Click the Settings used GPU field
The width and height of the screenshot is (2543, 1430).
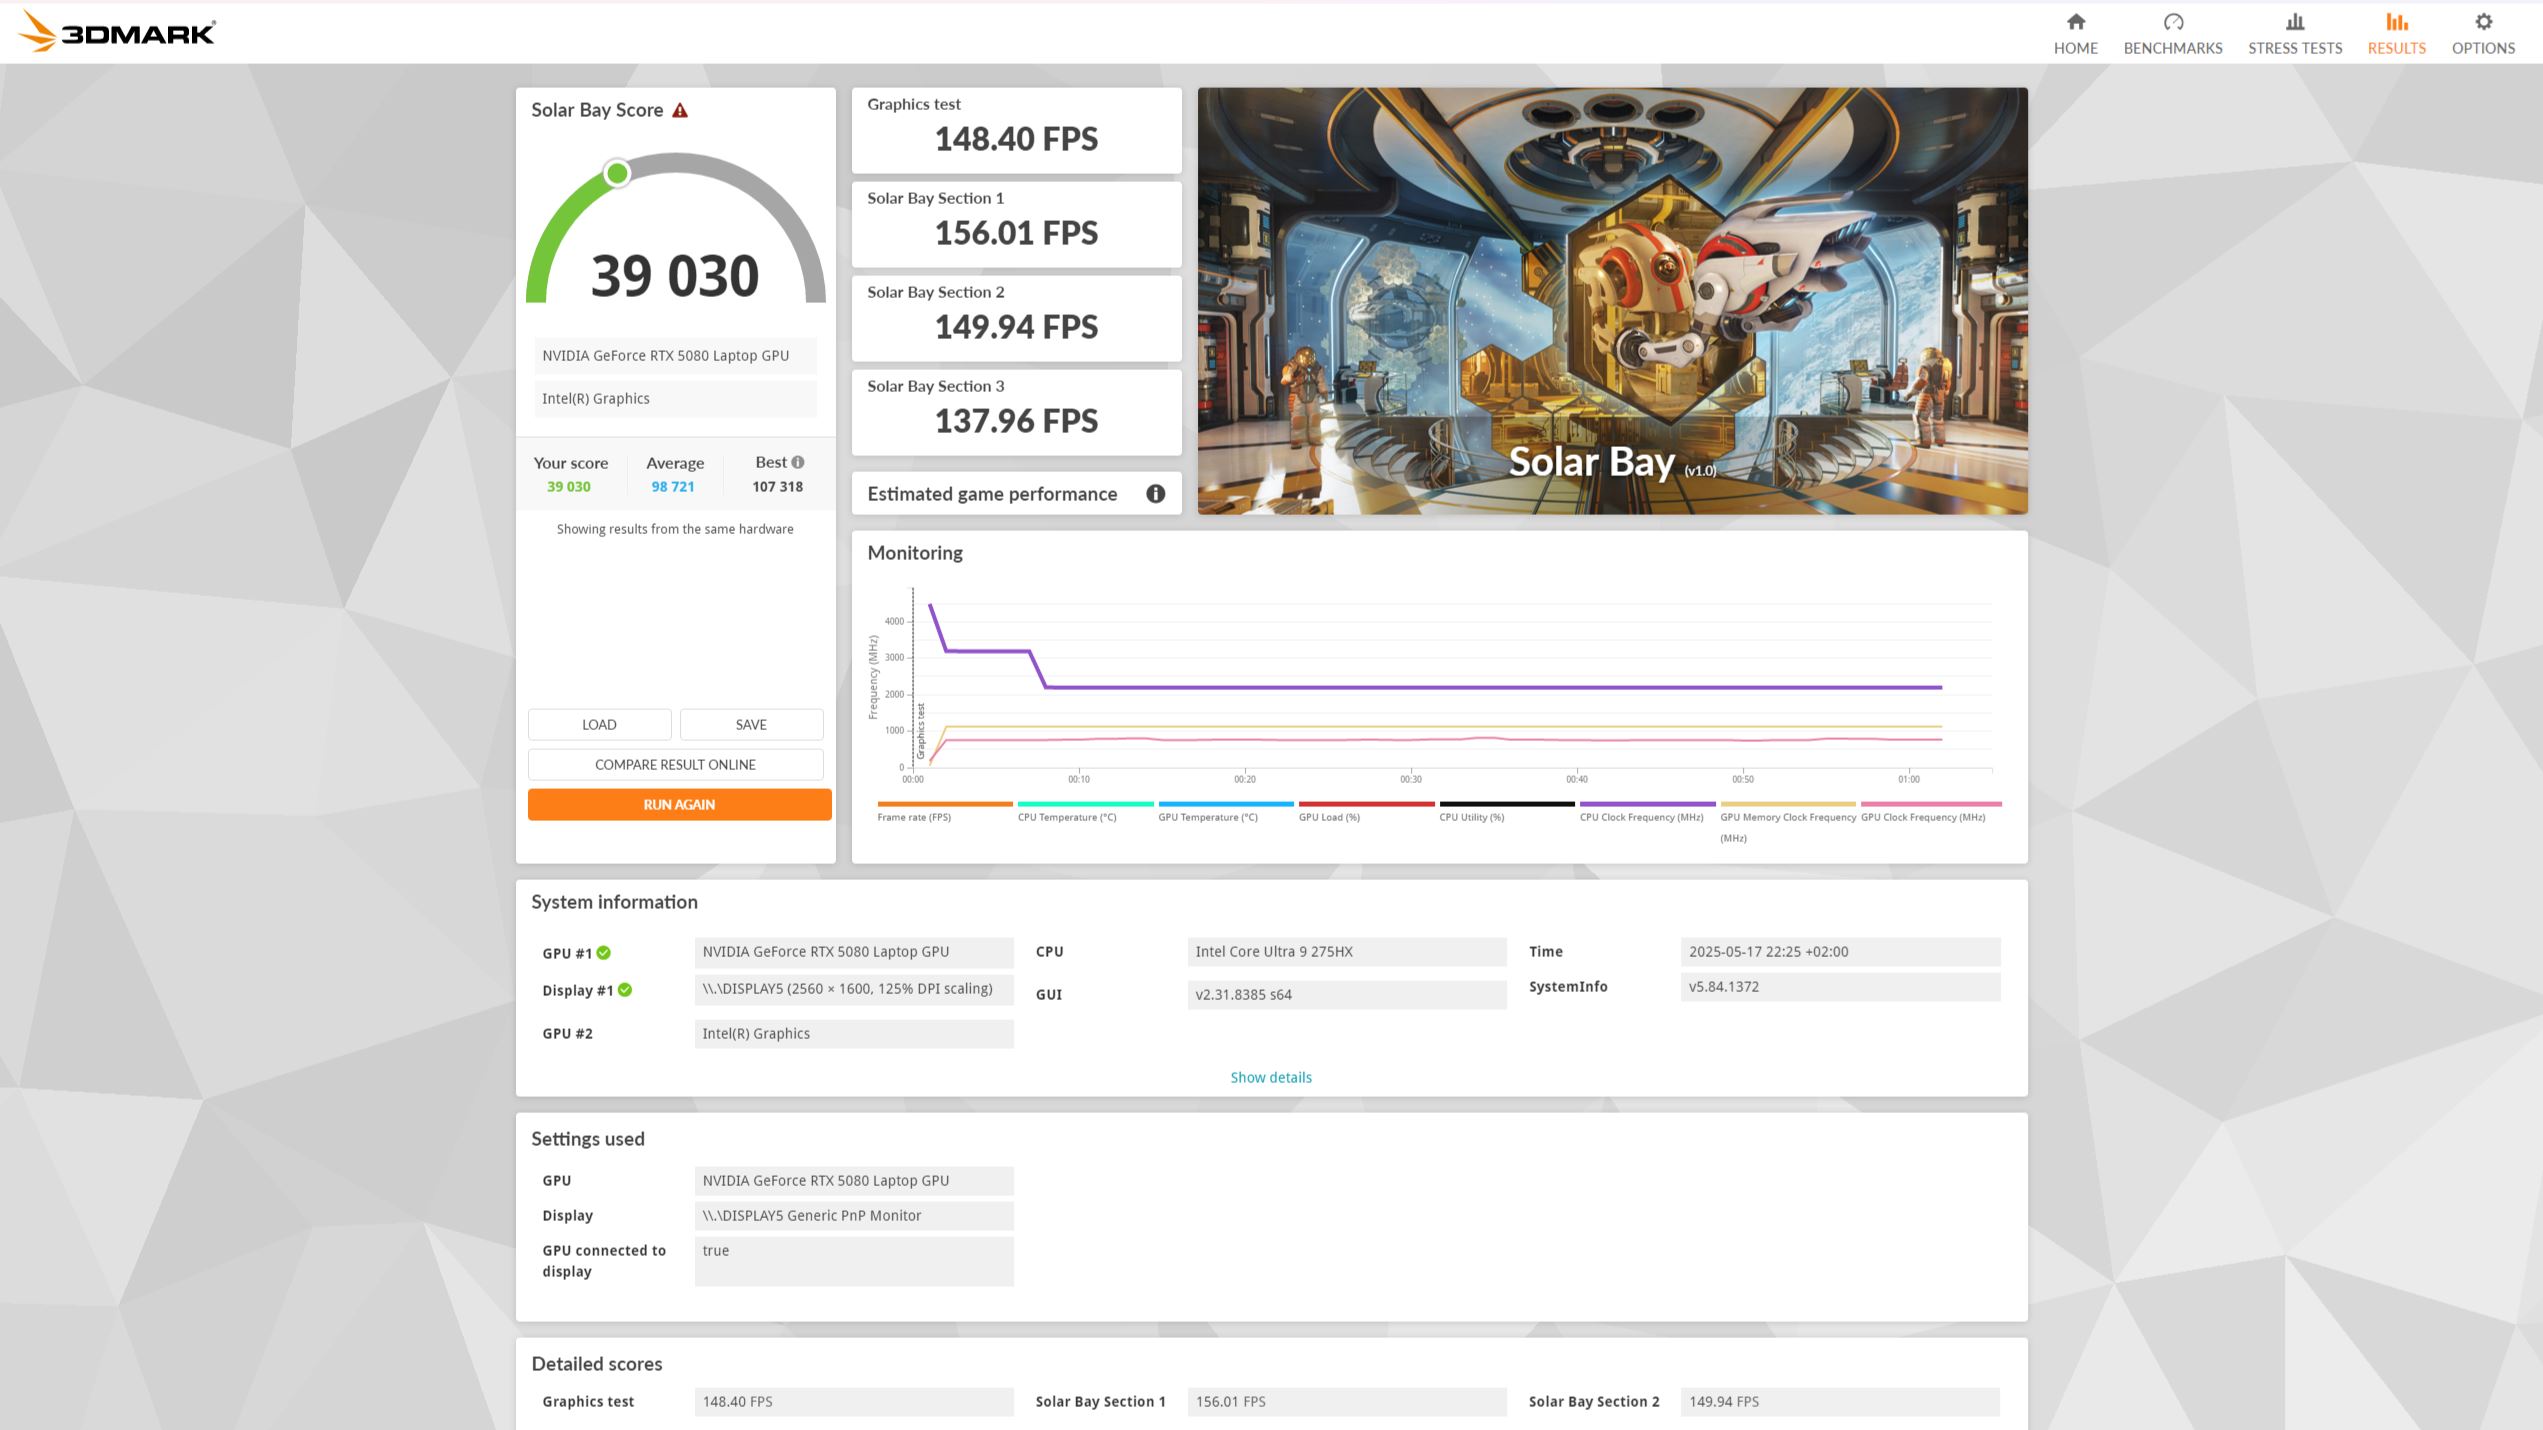(x=854, y=1180)
